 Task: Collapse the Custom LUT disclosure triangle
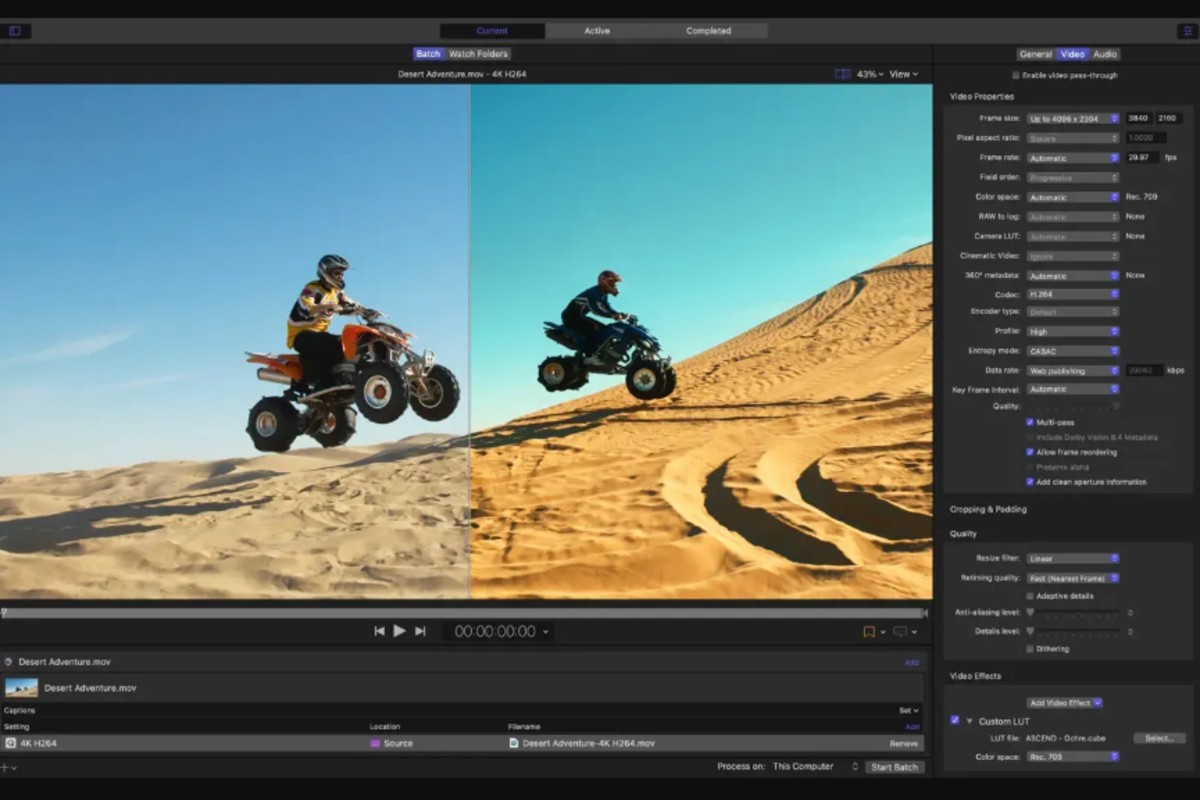[969, 721]
